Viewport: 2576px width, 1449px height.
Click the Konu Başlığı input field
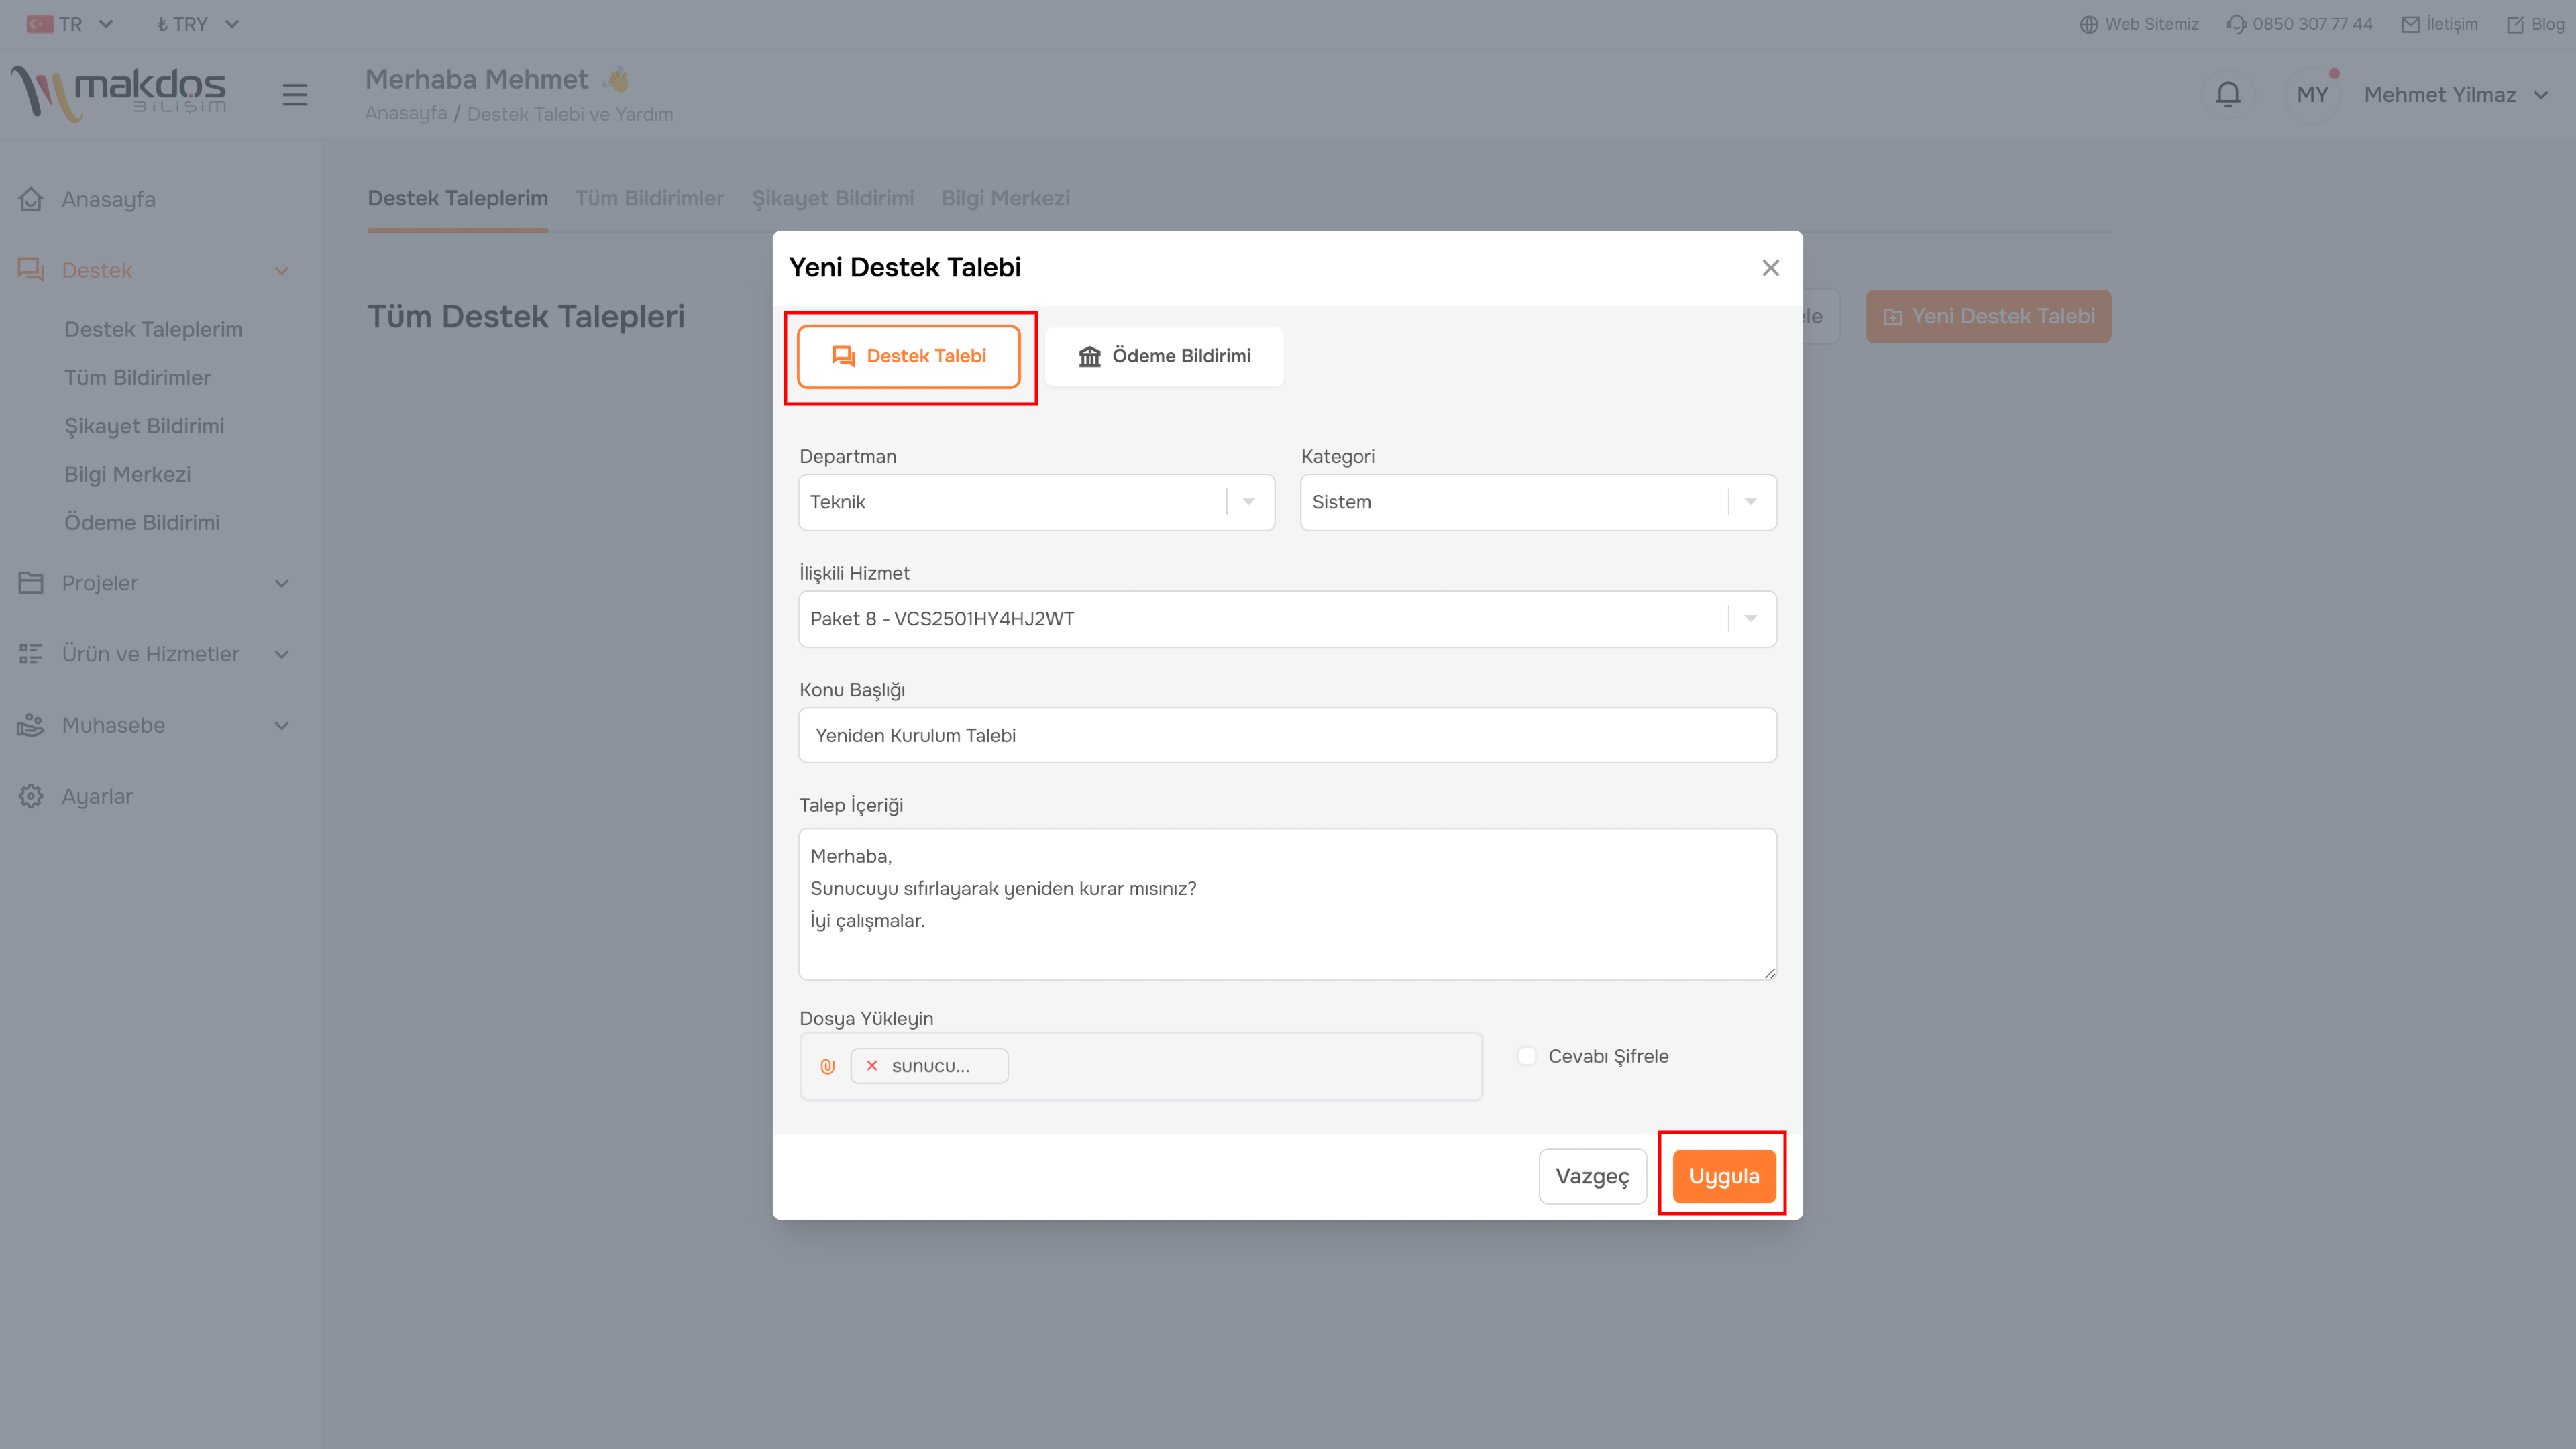1287,735
